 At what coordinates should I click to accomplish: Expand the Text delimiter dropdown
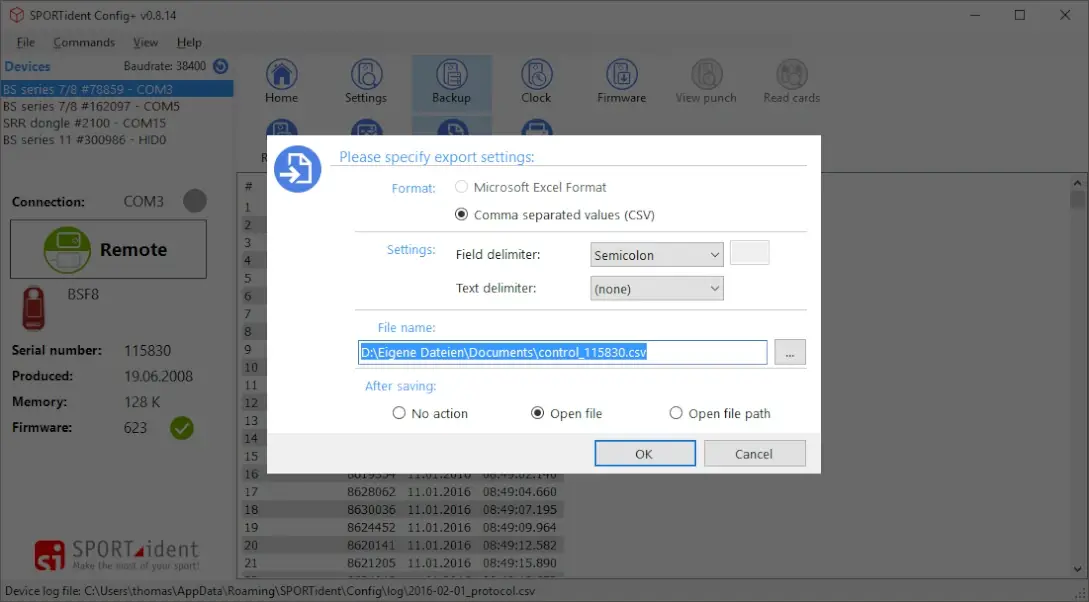tap(657, 289)
